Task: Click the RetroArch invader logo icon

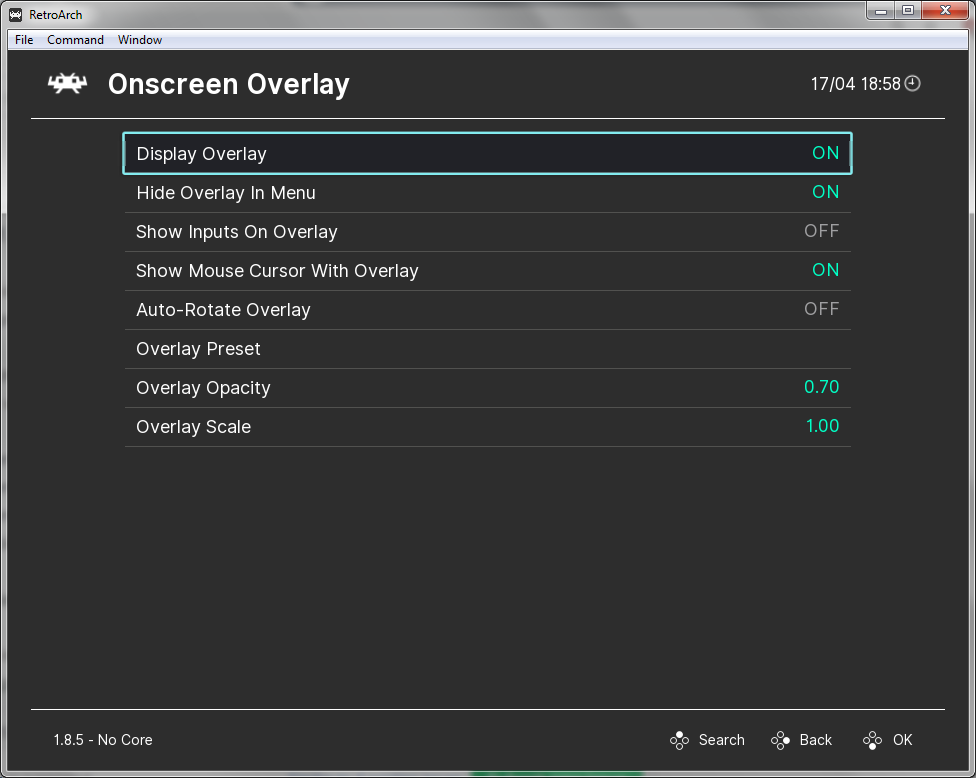Action: pos(66,84)
